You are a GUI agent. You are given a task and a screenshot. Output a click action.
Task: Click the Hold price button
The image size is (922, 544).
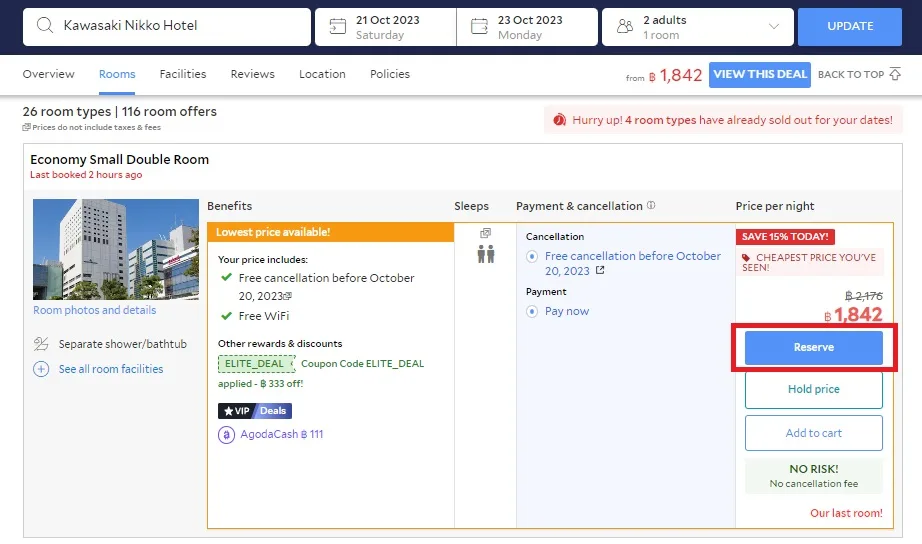813,389
